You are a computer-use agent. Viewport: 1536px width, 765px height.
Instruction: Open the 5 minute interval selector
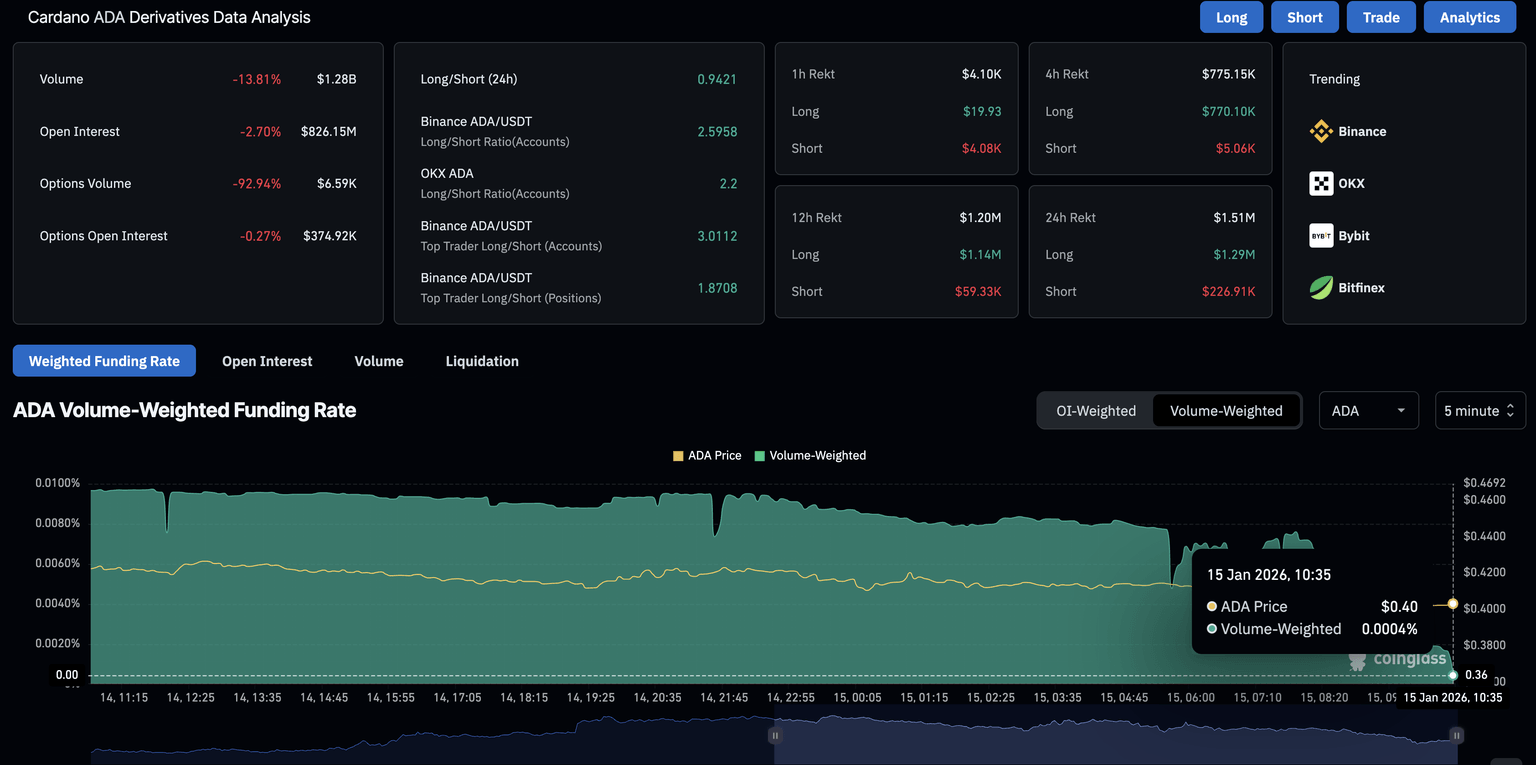(x=1480, y=411)
